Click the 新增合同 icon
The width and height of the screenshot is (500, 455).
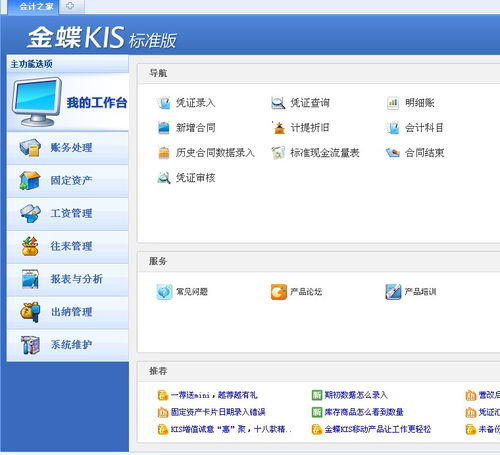[163, 128]
